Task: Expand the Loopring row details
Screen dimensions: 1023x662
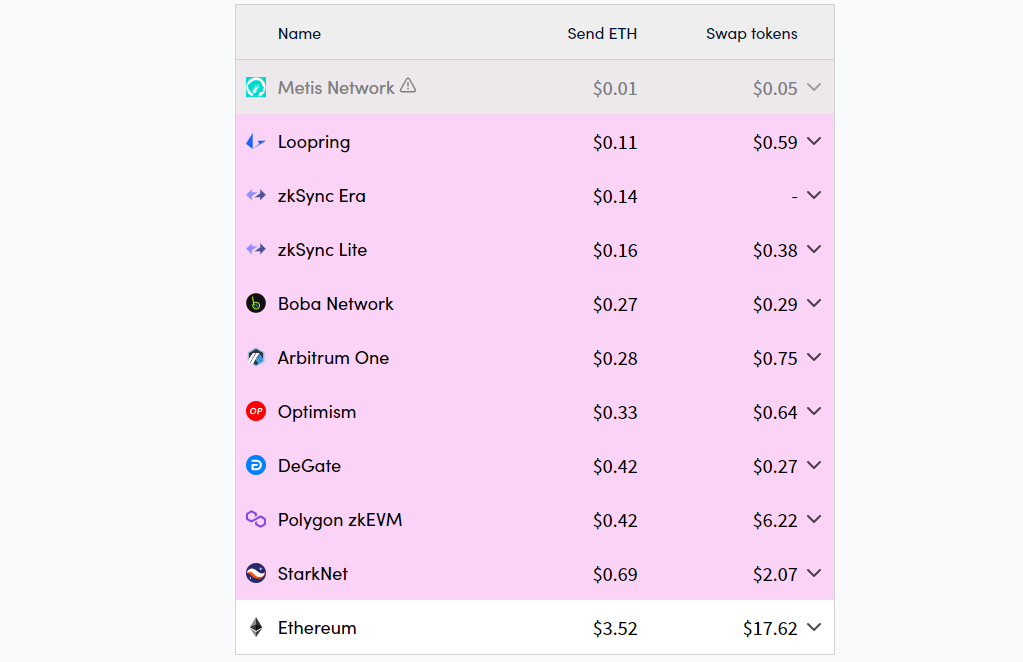Action: coord(814,141)
